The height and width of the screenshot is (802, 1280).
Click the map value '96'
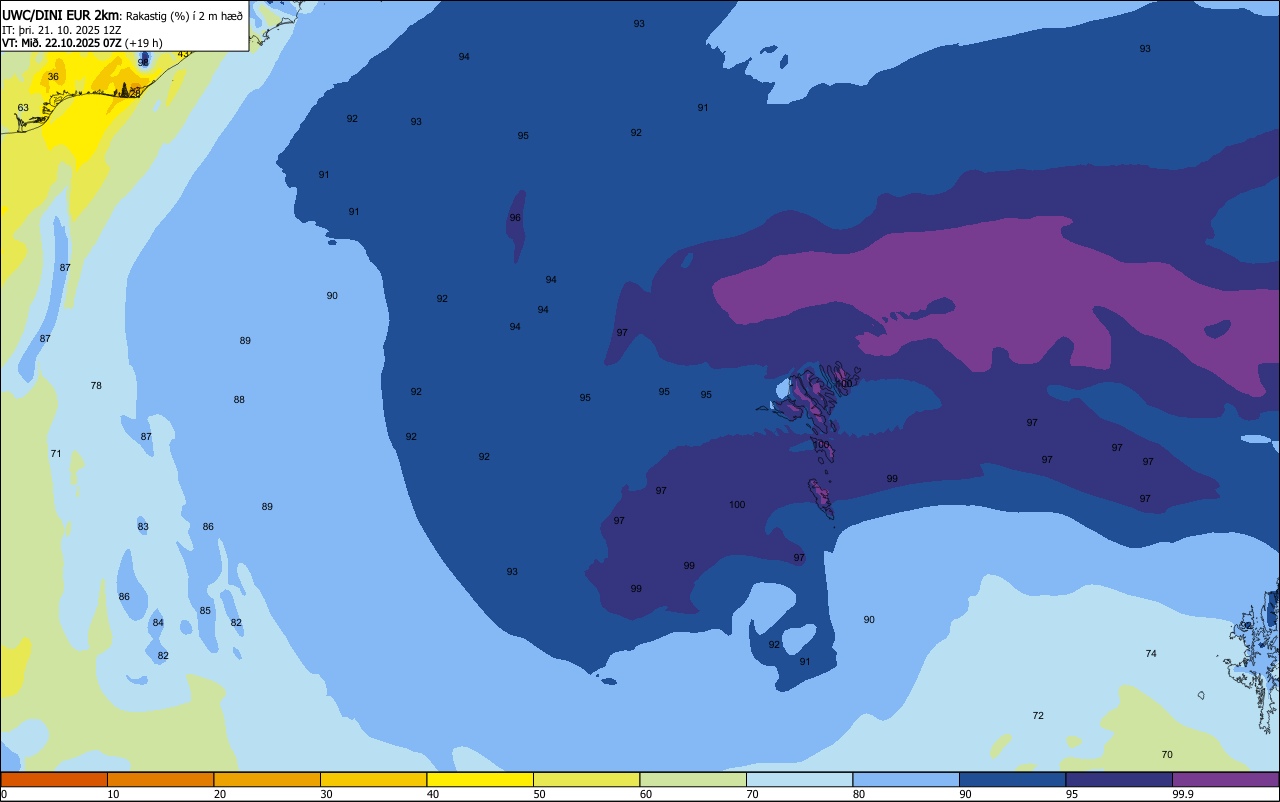(x=515, y=218)
